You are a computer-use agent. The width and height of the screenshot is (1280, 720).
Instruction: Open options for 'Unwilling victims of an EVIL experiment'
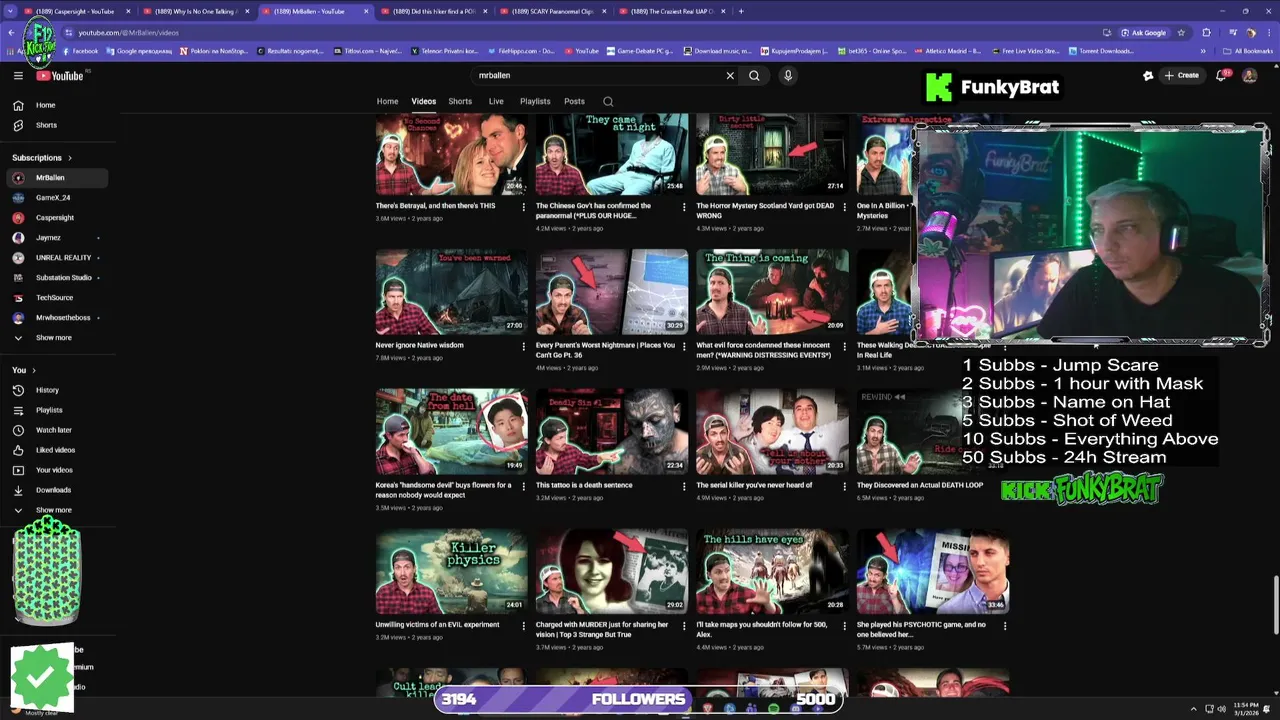(524, 627)
